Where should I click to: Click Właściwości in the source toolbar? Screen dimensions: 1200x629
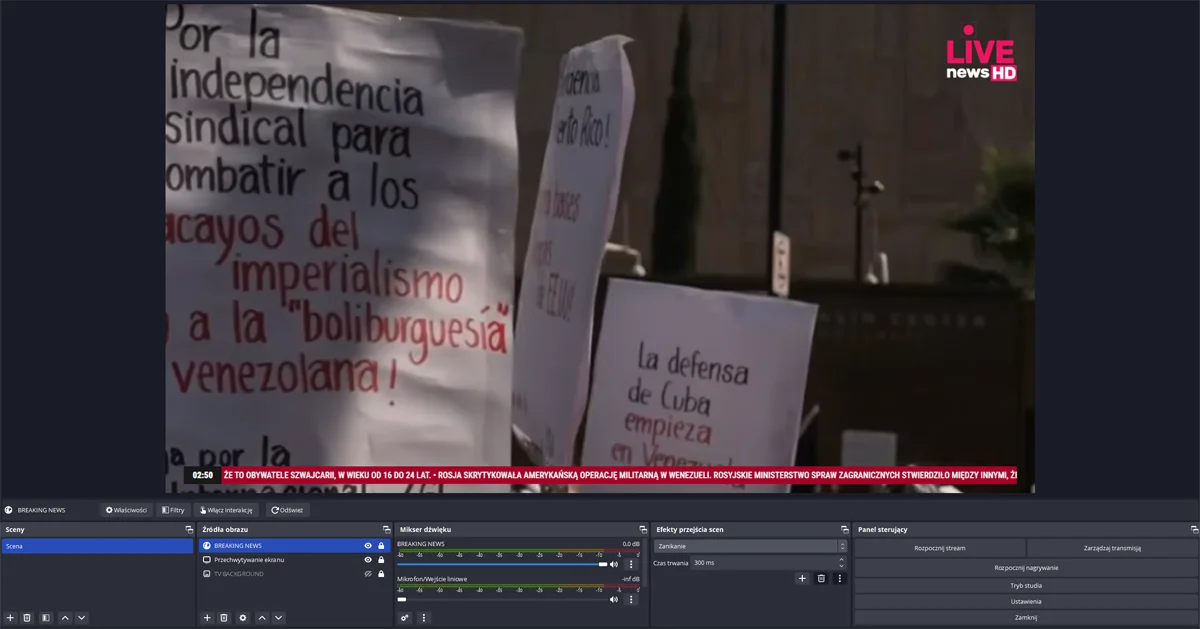pyautogui.click(x=127, y=510)
